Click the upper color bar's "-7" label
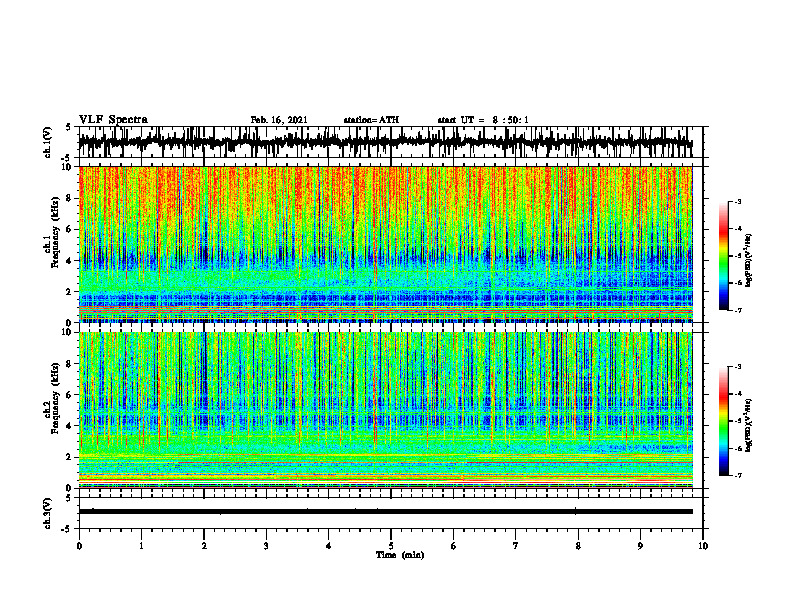 click(x=738, y=310)
